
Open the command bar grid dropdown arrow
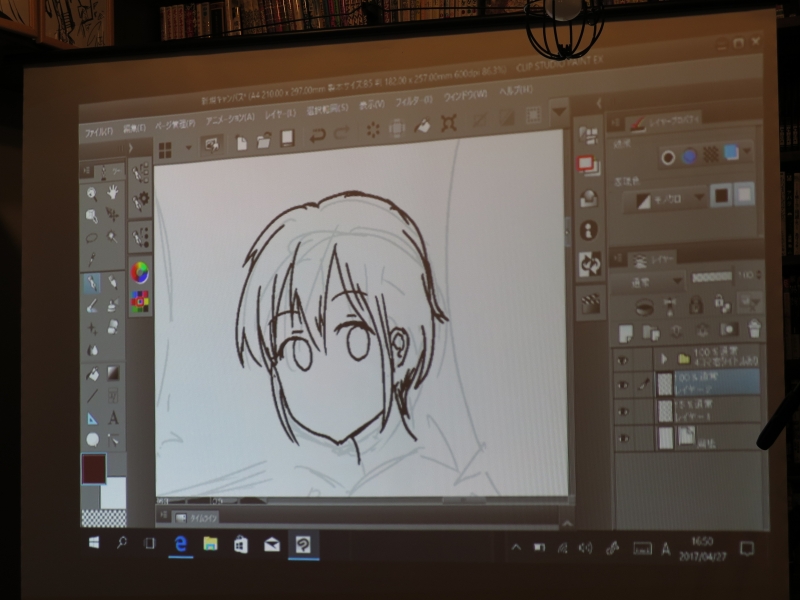[x=189, y=147]
